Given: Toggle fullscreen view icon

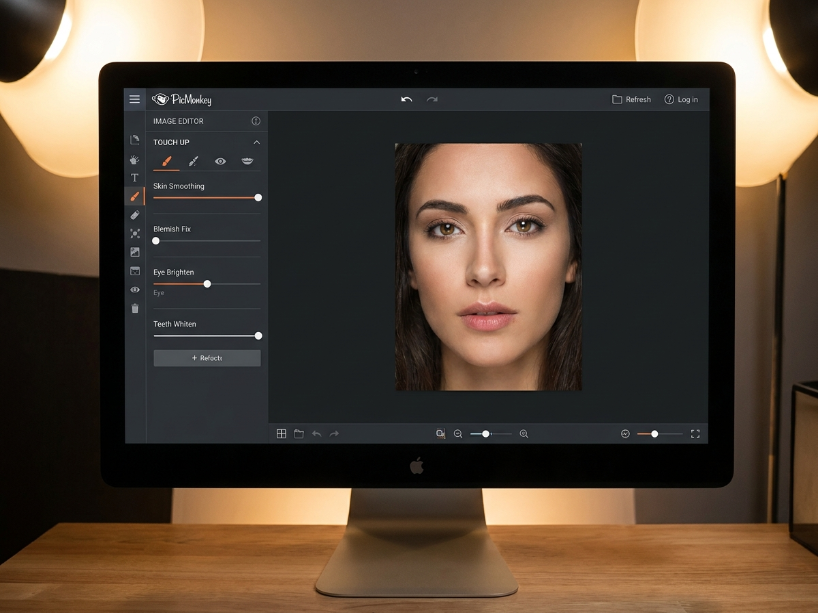Looking at the screenshot, I should 695,434.
